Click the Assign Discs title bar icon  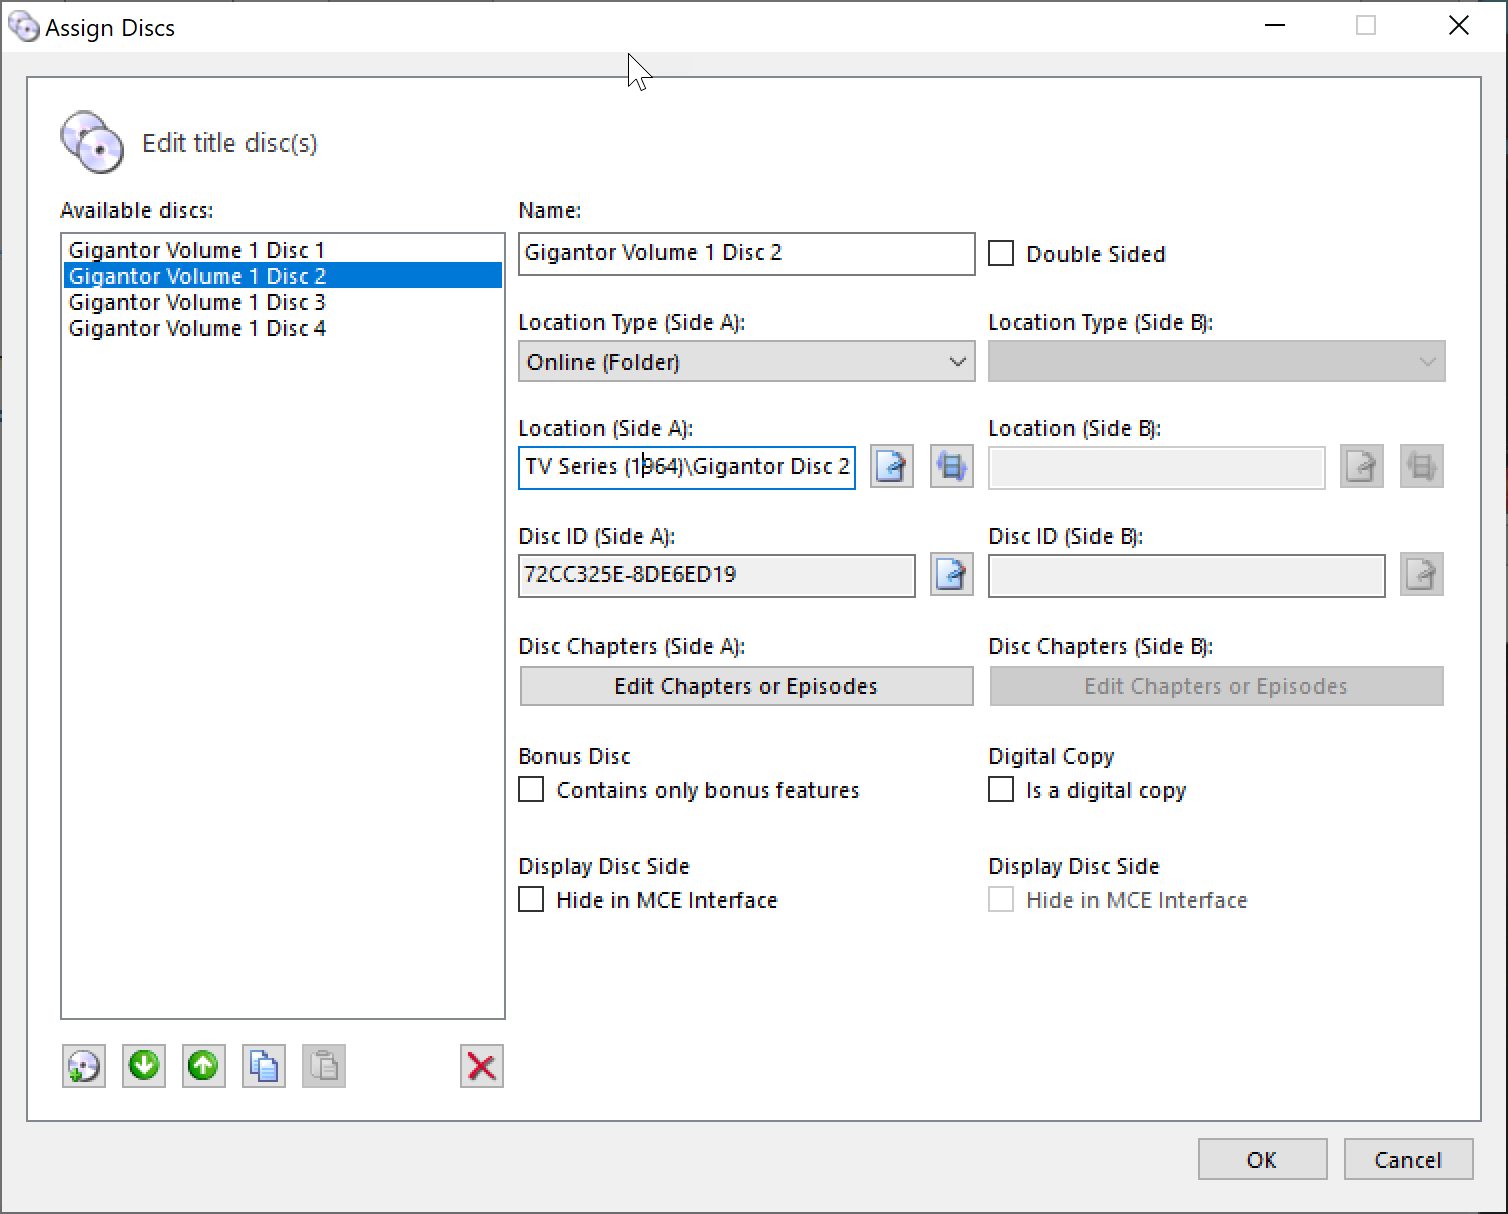(x=23, y=27)
